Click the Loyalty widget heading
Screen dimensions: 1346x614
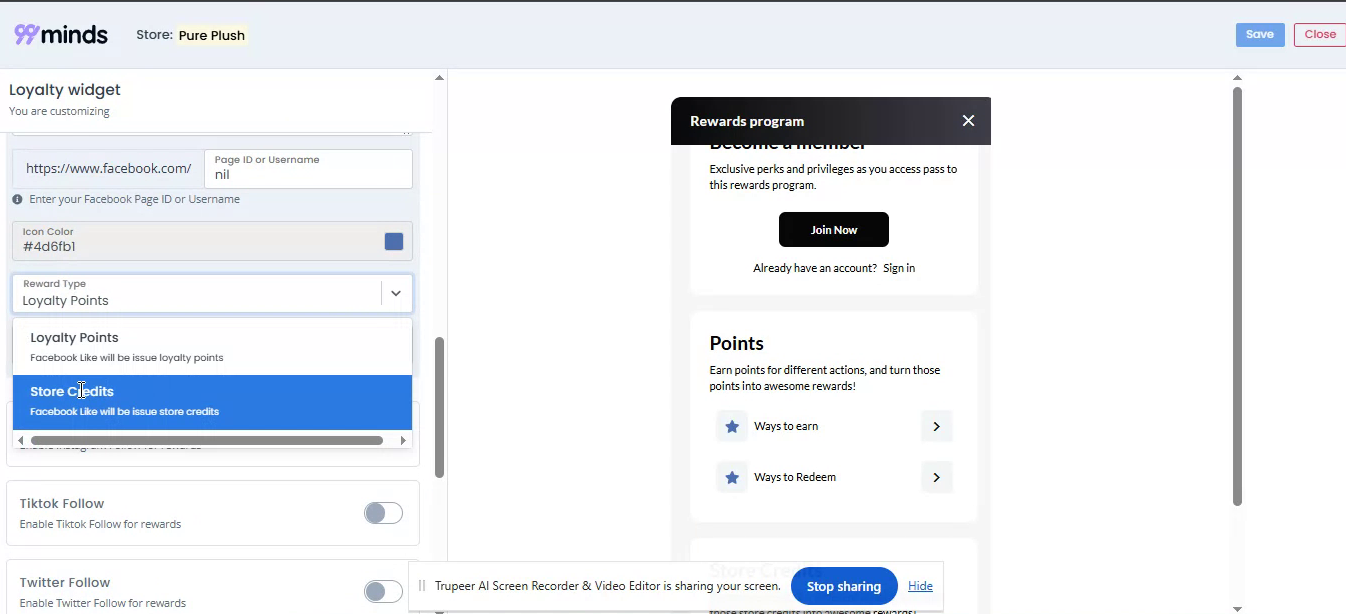[65, 89]
